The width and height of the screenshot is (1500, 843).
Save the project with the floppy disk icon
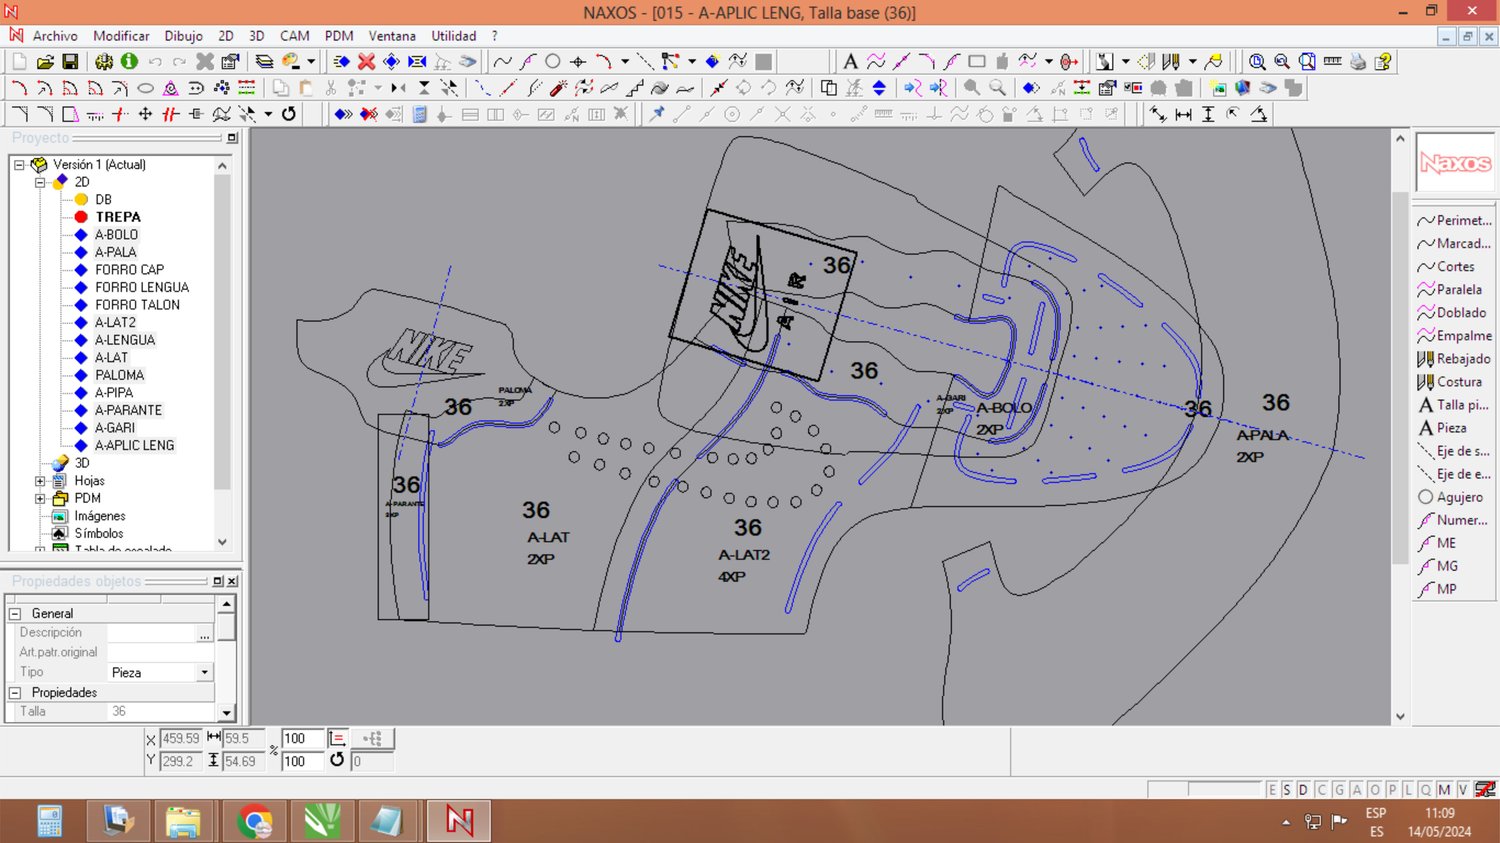coord(70,62)
